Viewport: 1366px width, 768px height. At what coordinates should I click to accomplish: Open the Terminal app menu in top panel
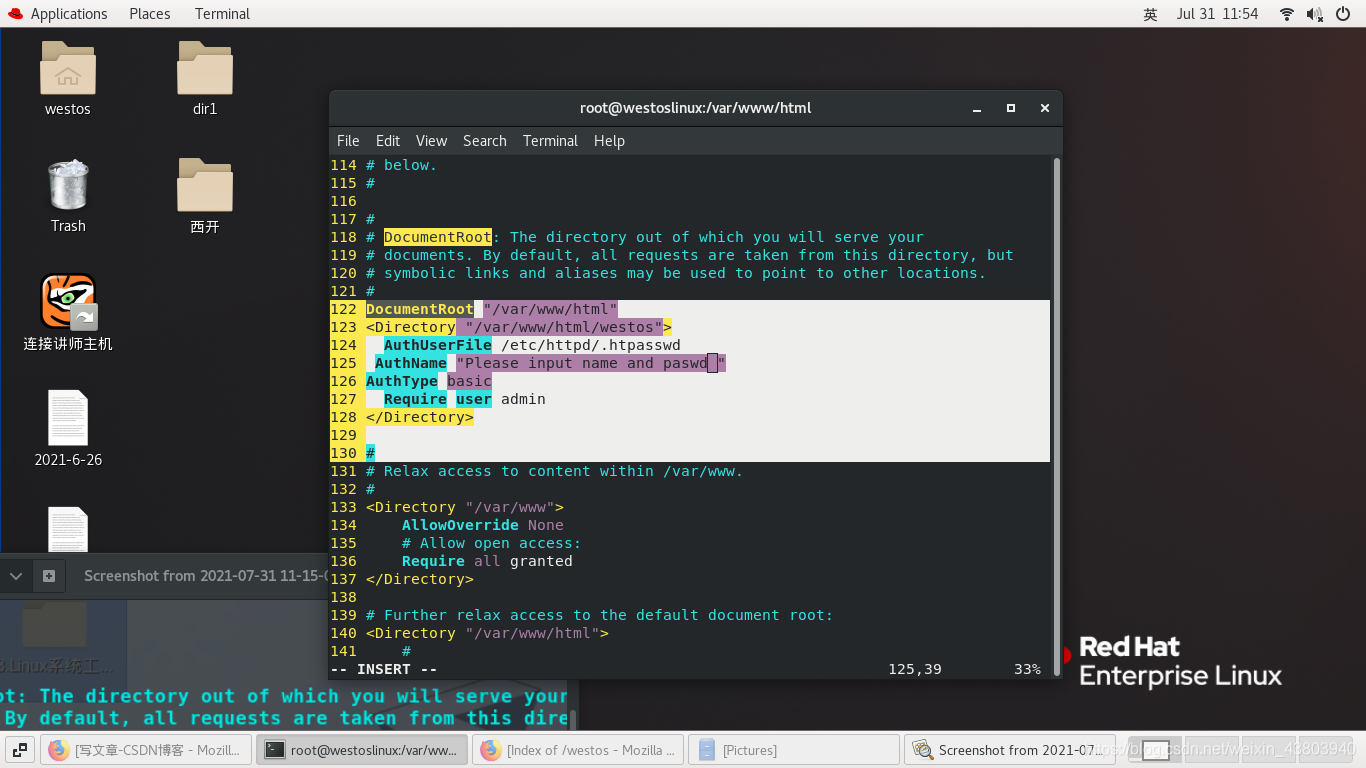point(222,14)
